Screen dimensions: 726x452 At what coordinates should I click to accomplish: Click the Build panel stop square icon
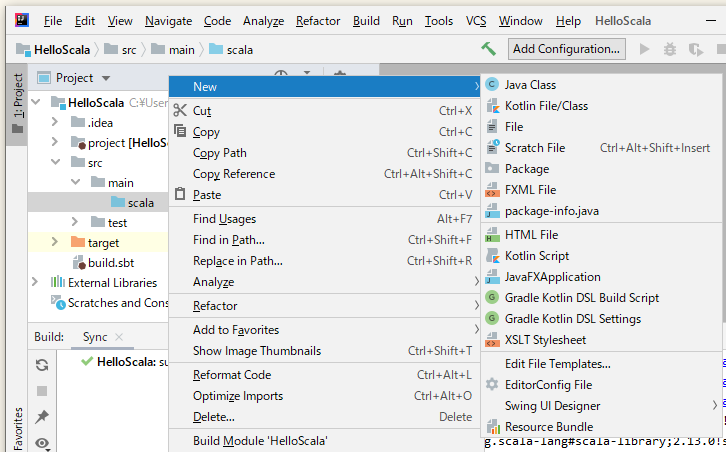(x=42, y=391)
